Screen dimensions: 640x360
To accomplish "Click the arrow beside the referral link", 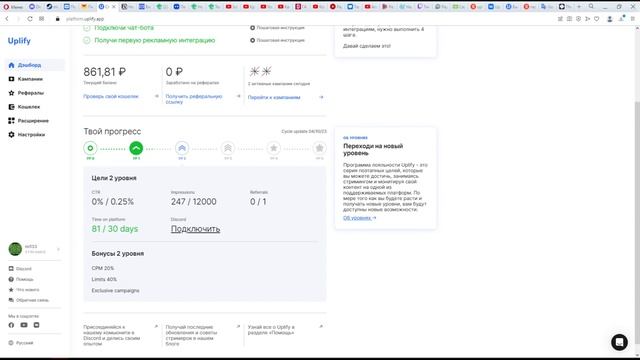I will pyautogui.click(x=239, y=96).
